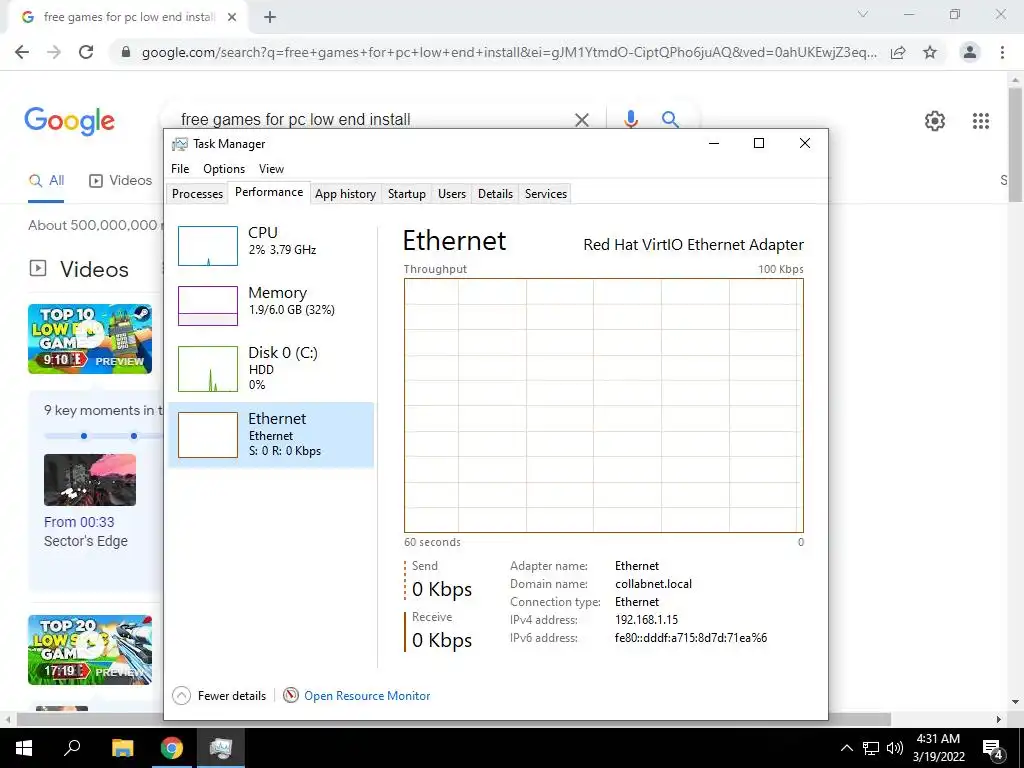Click the first key moments timeline dot
This screenshot has width=1024, height=768.
pos(84,436)
